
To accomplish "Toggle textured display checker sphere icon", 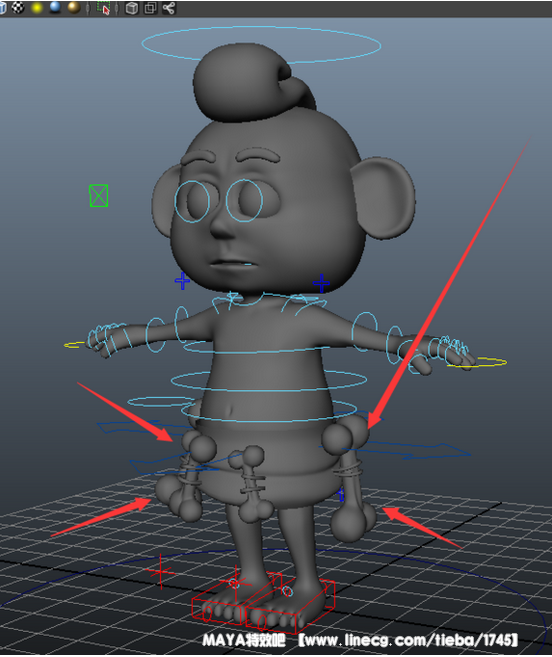I will point(18,7).
